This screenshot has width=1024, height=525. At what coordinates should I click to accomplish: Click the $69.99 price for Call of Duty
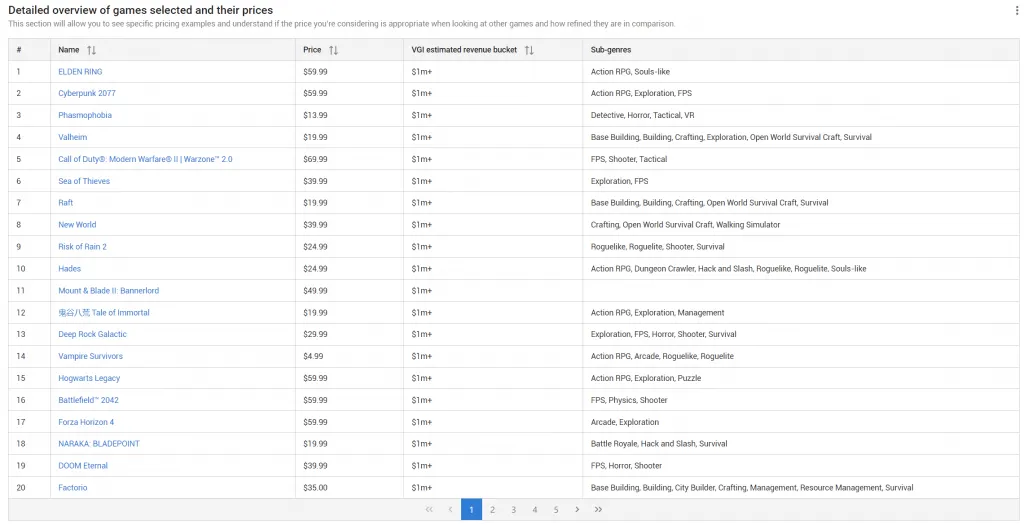click(315, 159)
